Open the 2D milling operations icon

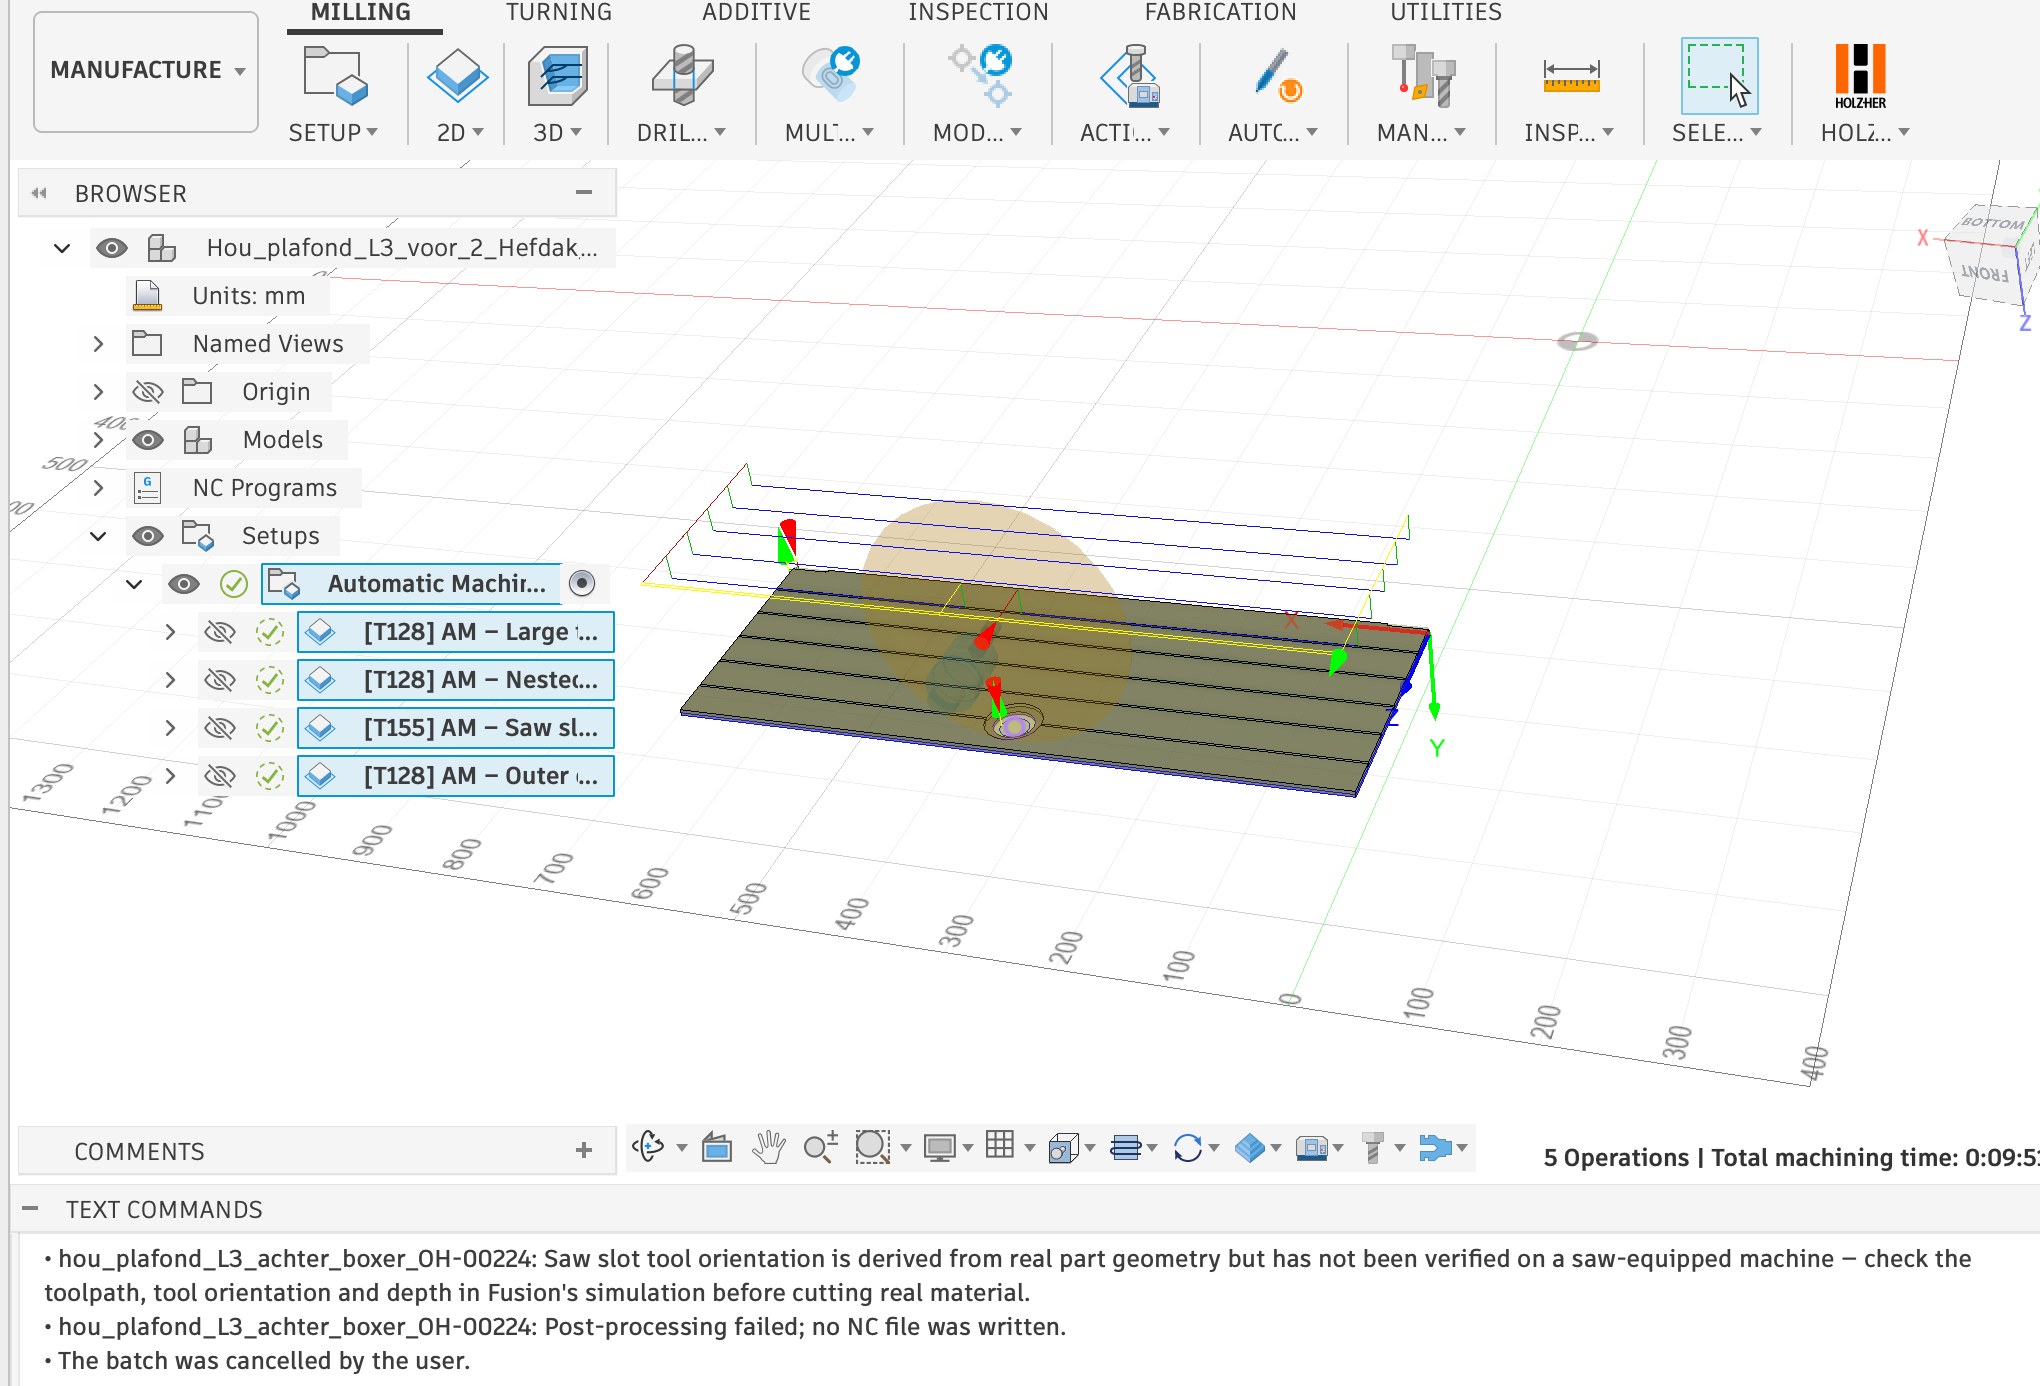click(457, 76)
